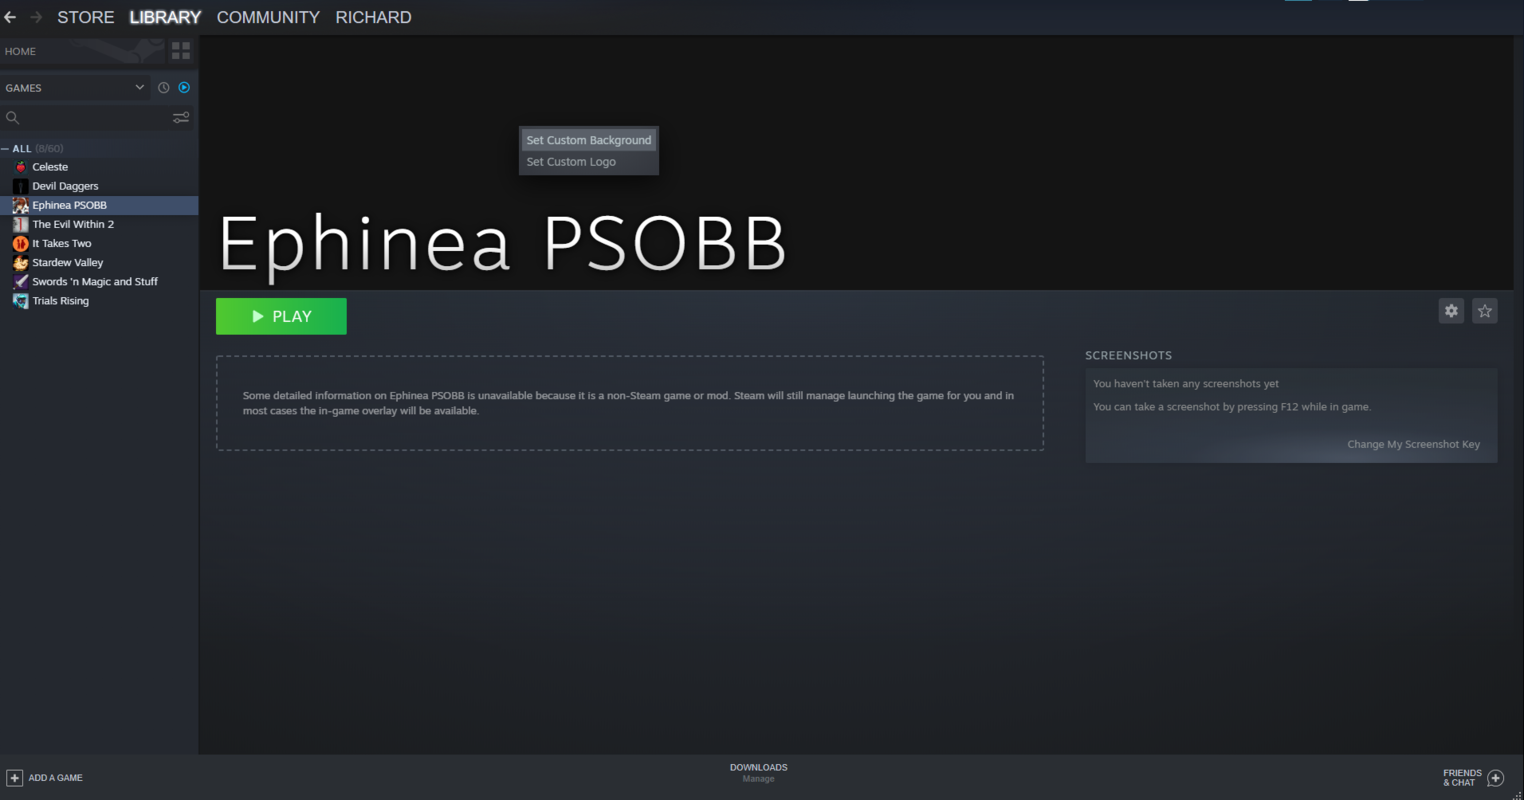Viewport: 1524px width, 800px height.
Task: Click the Celeste game icon
Action: tap(20, 167)
